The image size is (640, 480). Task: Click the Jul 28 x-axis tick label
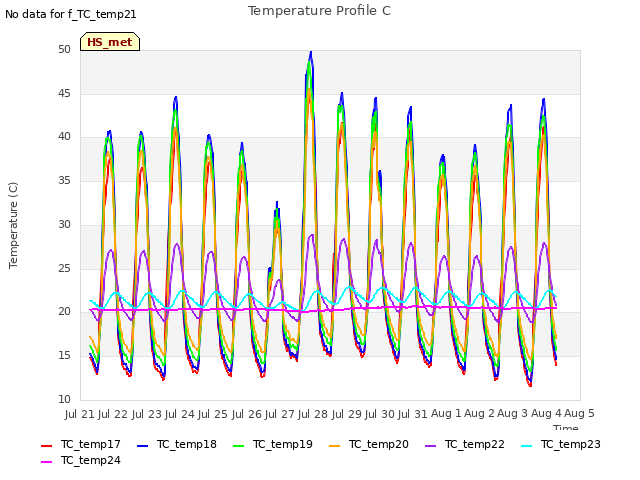coord(313,414)
